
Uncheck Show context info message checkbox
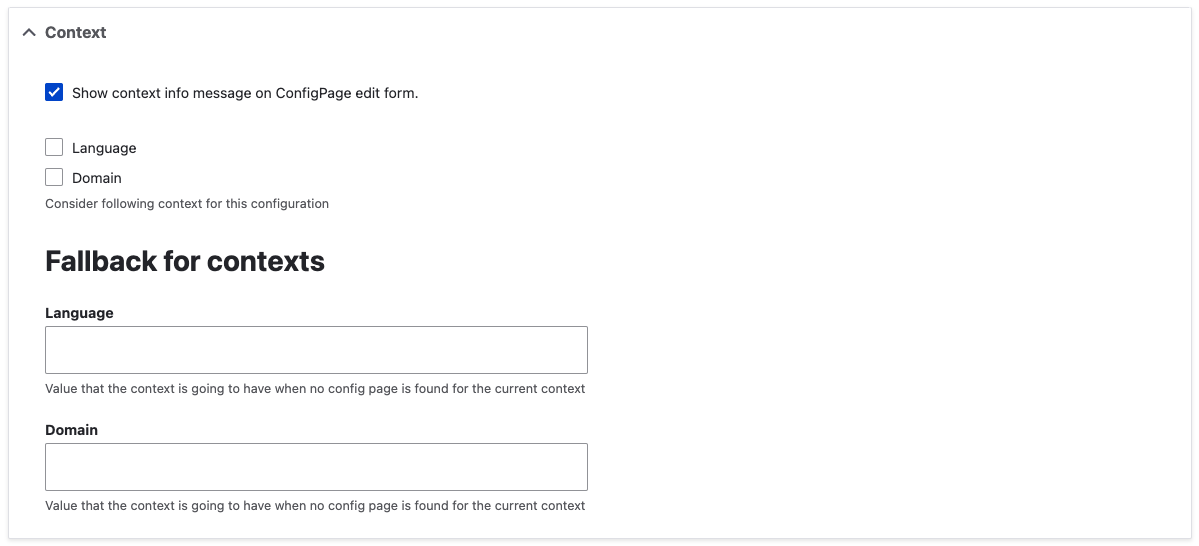tap(54, 93)
